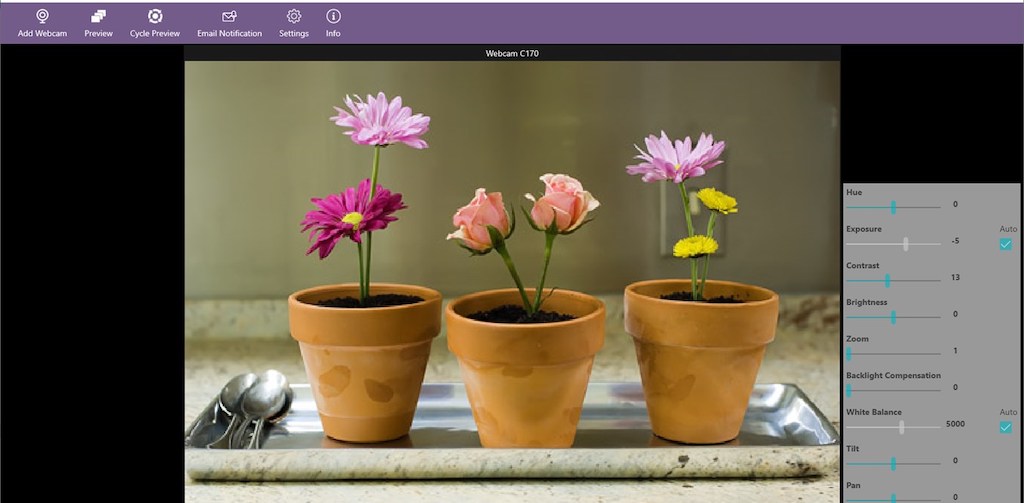Click the White Balance slider

coord(901,427)
